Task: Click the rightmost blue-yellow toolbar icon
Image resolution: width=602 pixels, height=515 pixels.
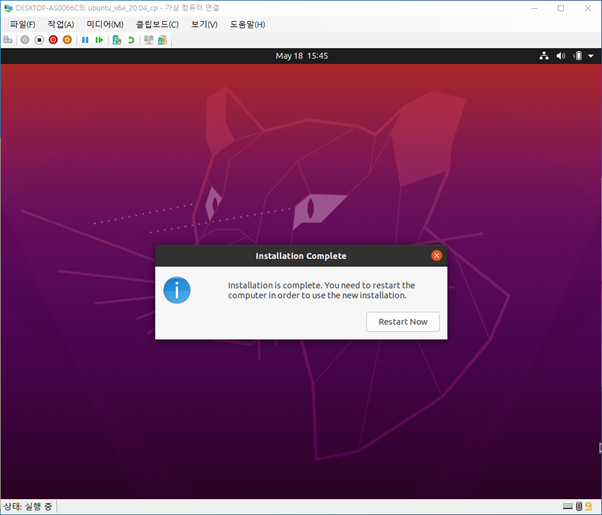Action: click(x=162, y=40)
